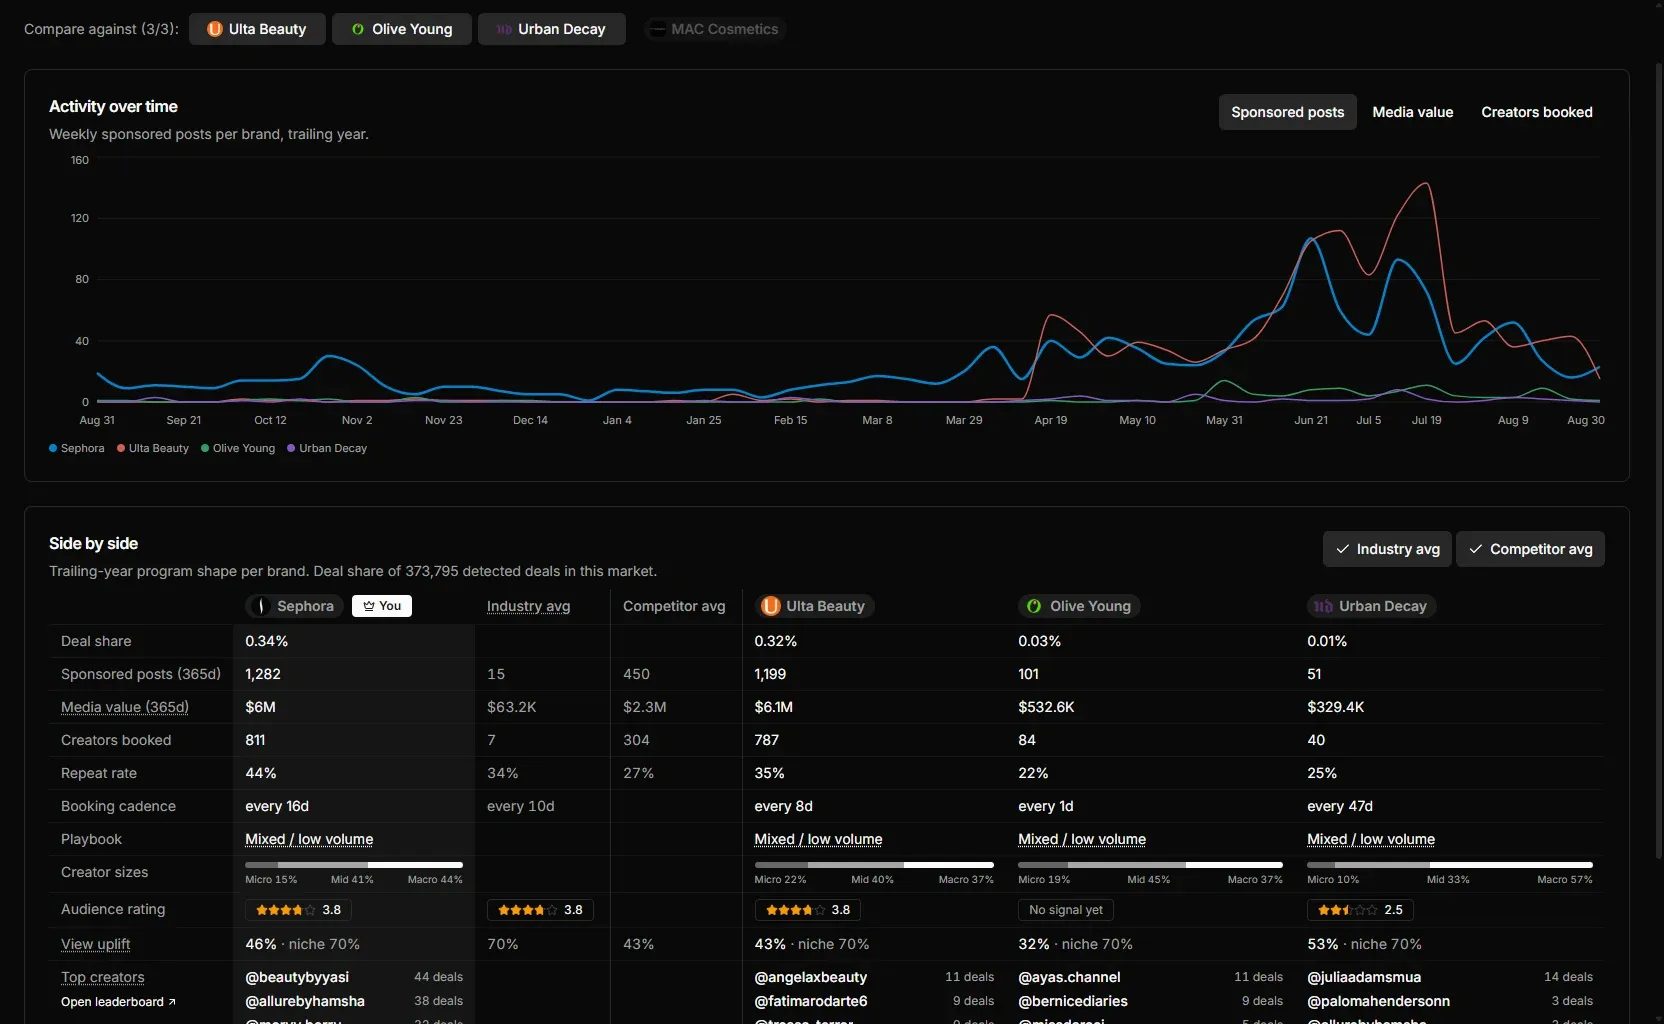1664x1024 pixels.
Task: Open Olive Young Mixed / low volume playbook
Action: point(1082,839)
